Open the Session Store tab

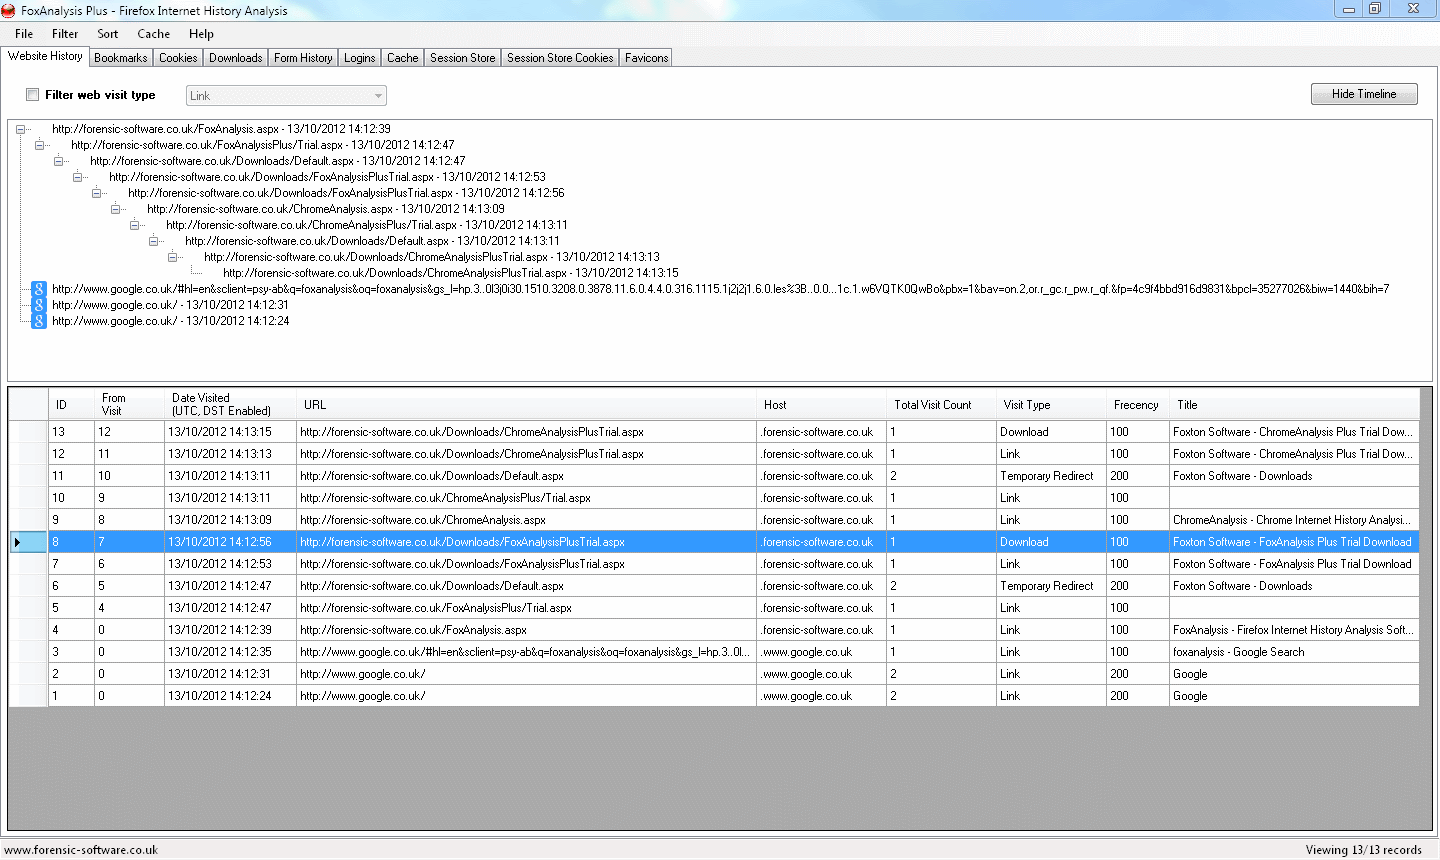(463, 58)
